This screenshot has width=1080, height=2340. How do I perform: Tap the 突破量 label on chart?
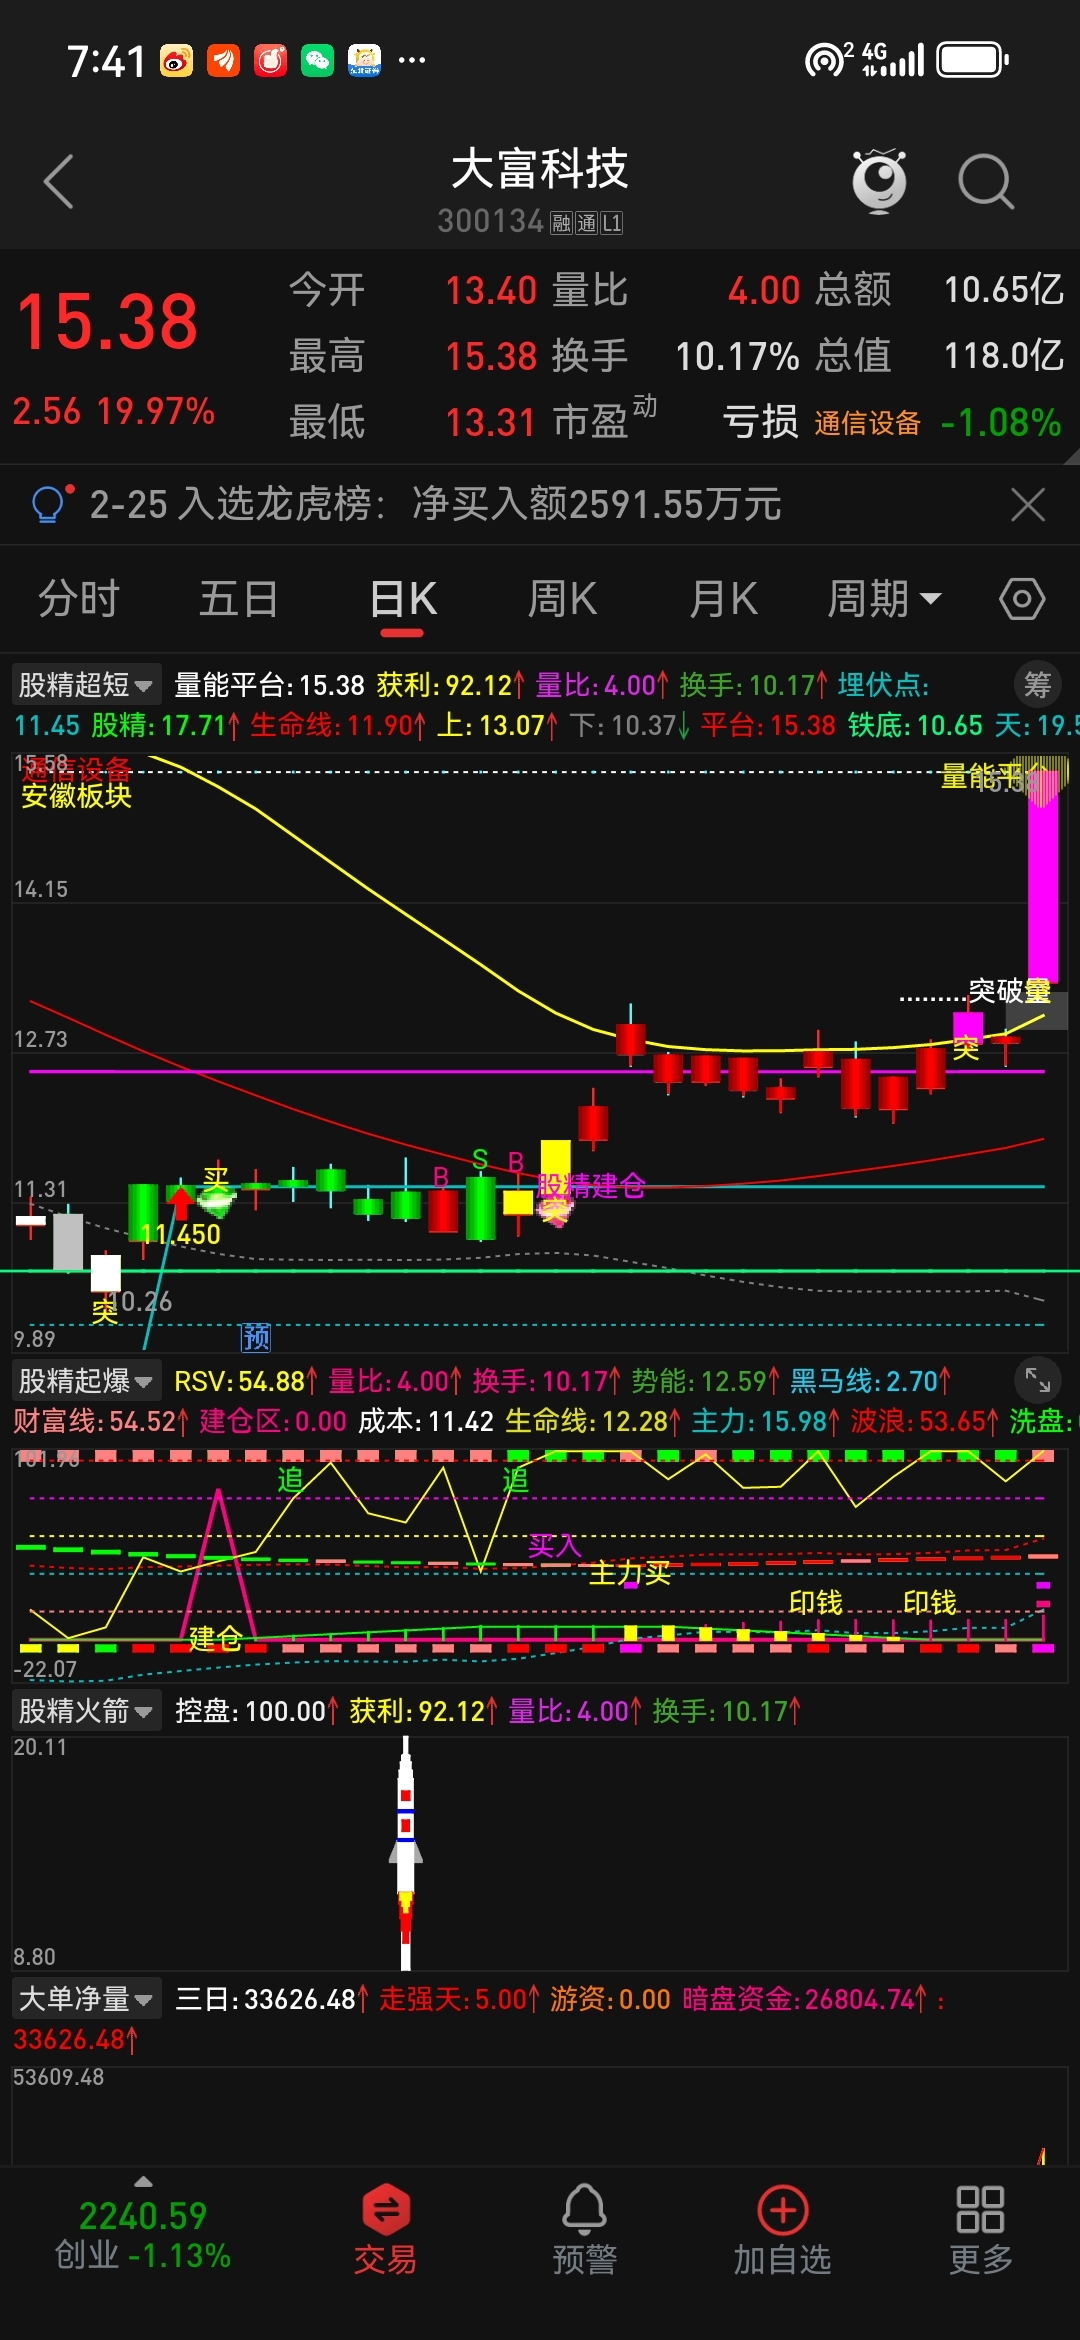point(1009,990)
